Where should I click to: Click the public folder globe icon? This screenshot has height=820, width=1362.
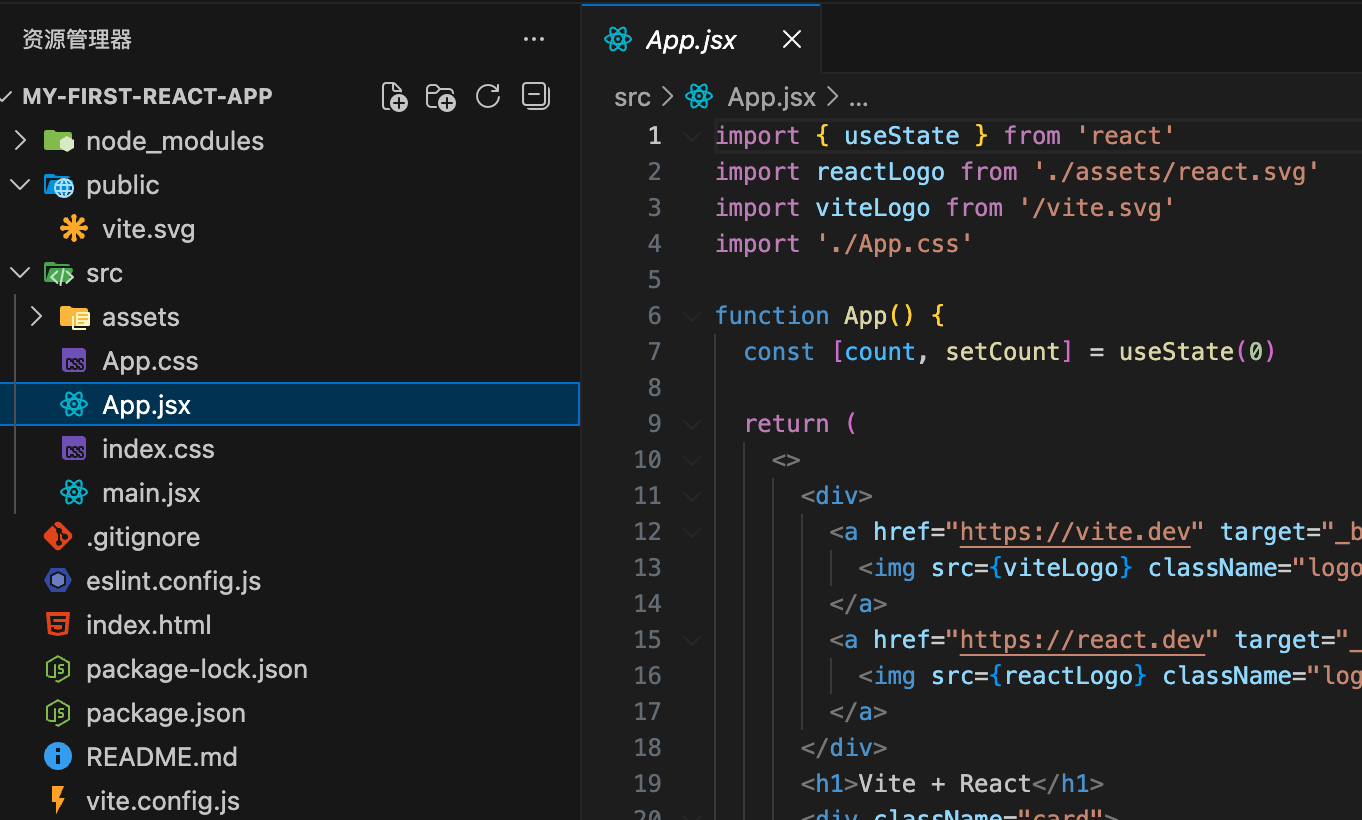point(59,185)
